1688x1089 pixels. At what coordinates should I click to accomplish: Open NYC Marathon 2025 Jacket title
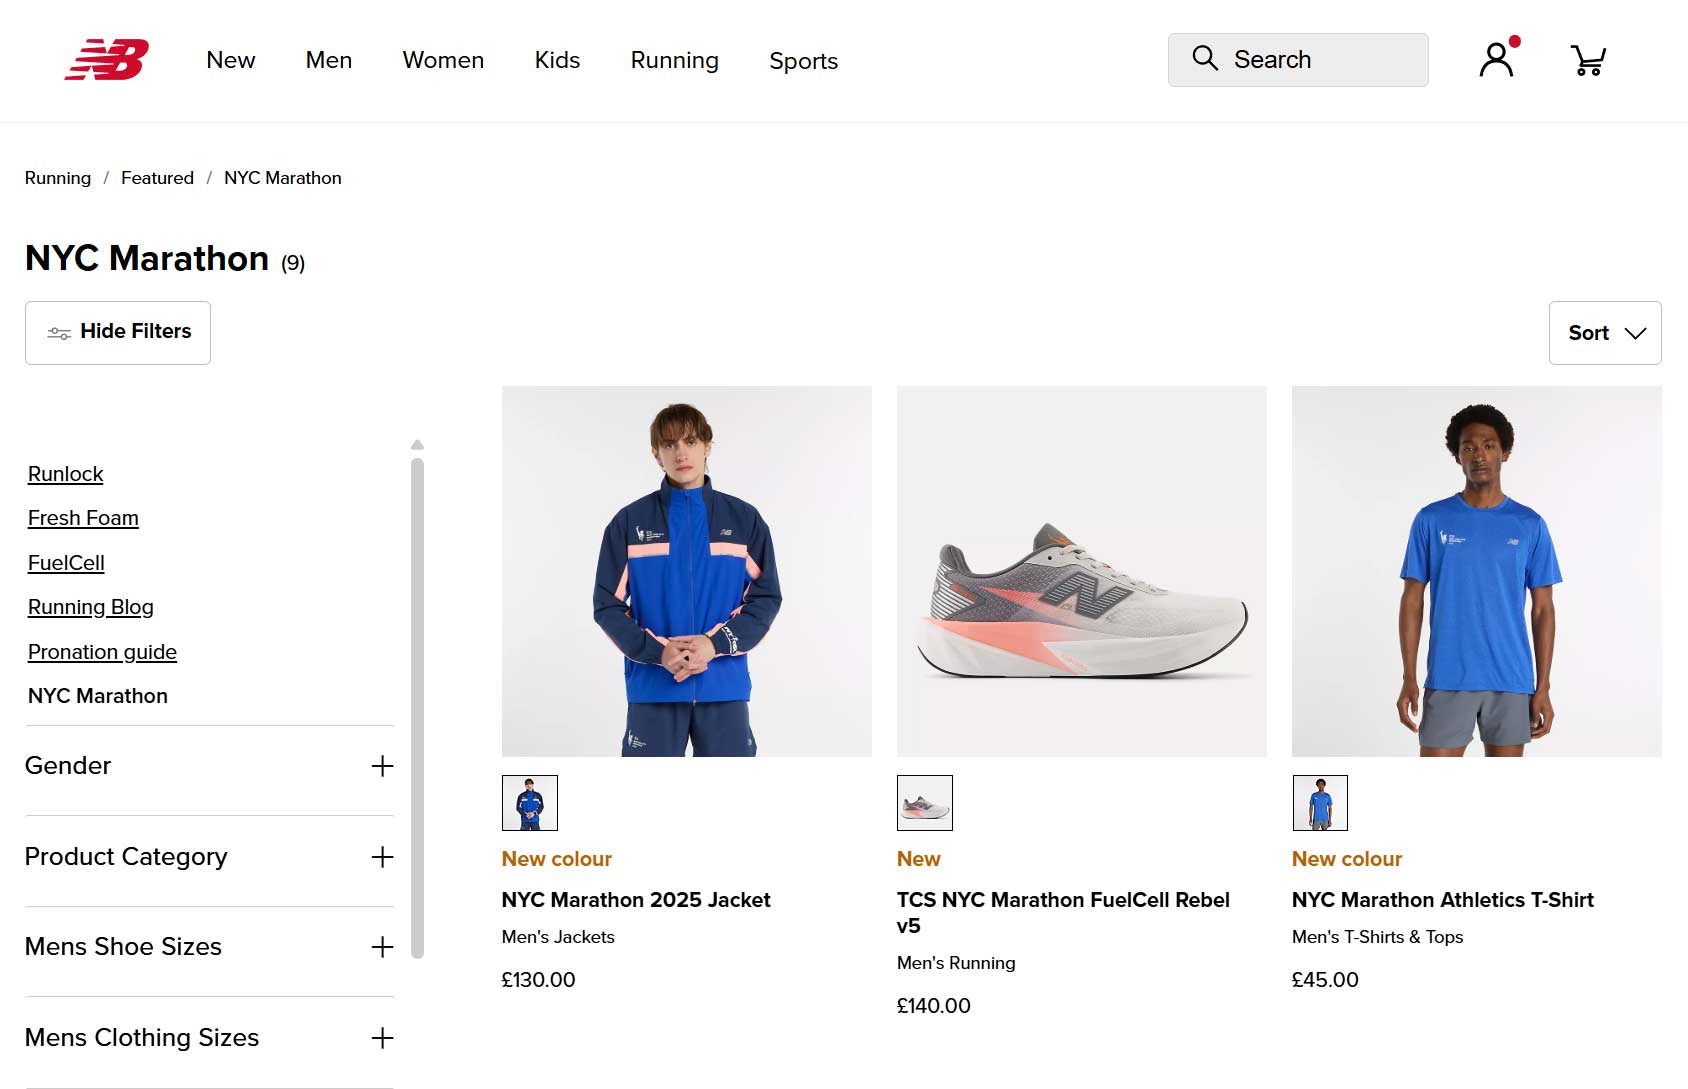click(x=636, y=900)
